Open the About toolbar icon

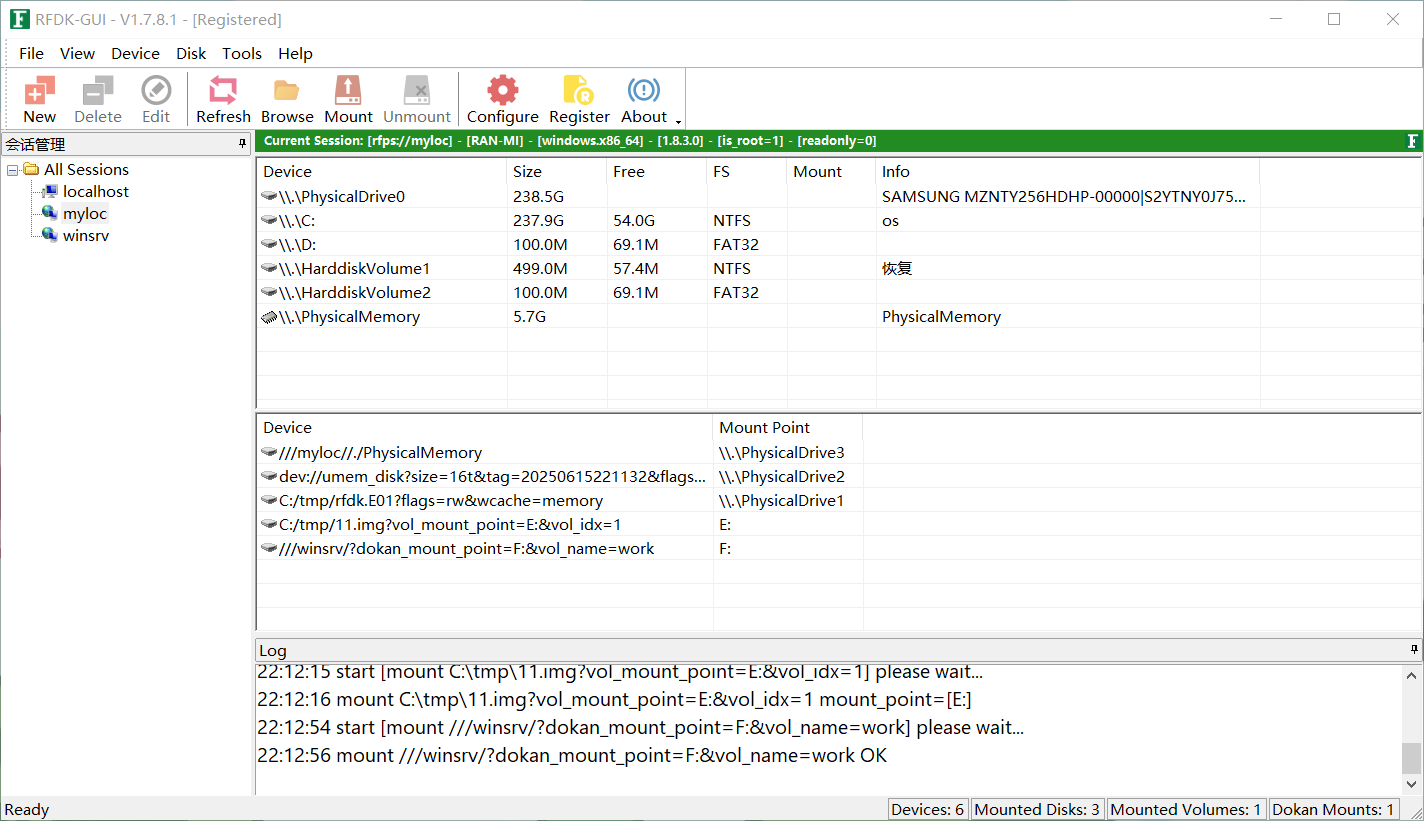(x=644, y=99)
